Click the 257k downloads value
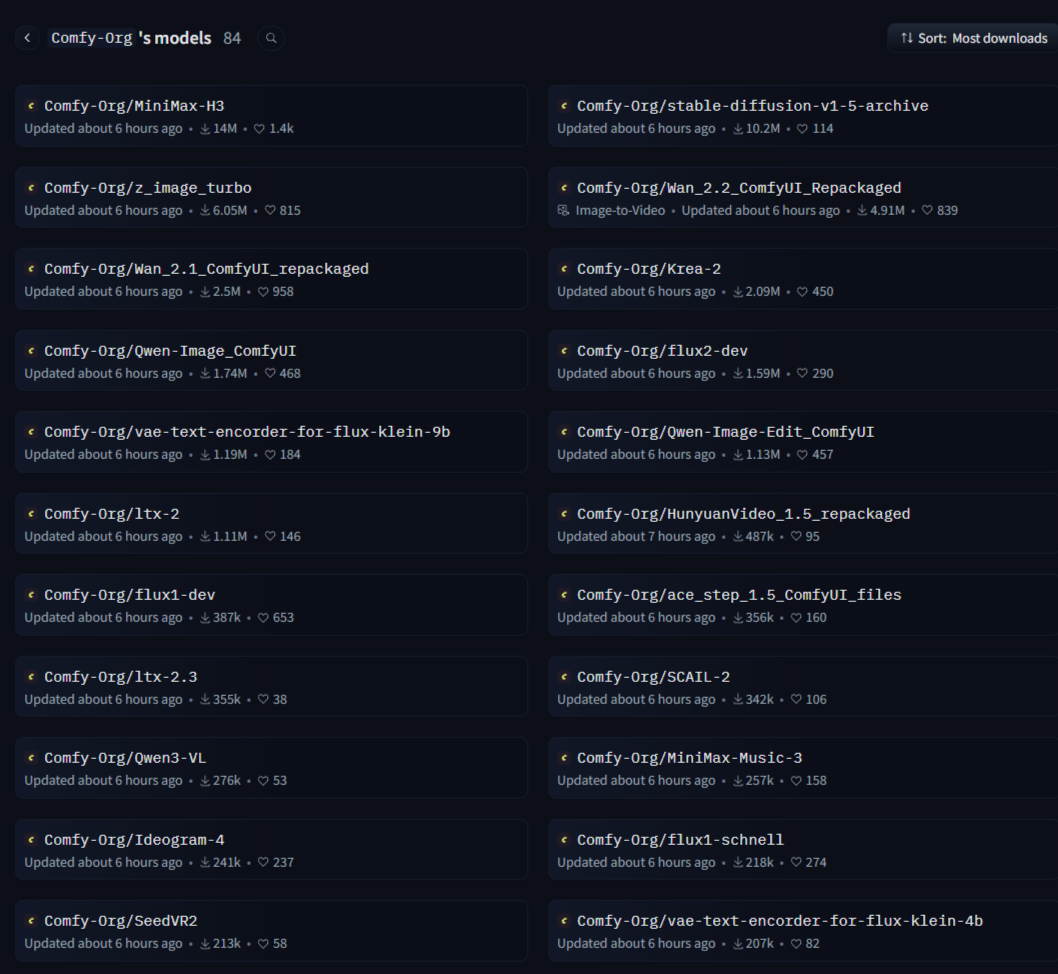Screen dimensions: 1058x974 pos(760,780)
